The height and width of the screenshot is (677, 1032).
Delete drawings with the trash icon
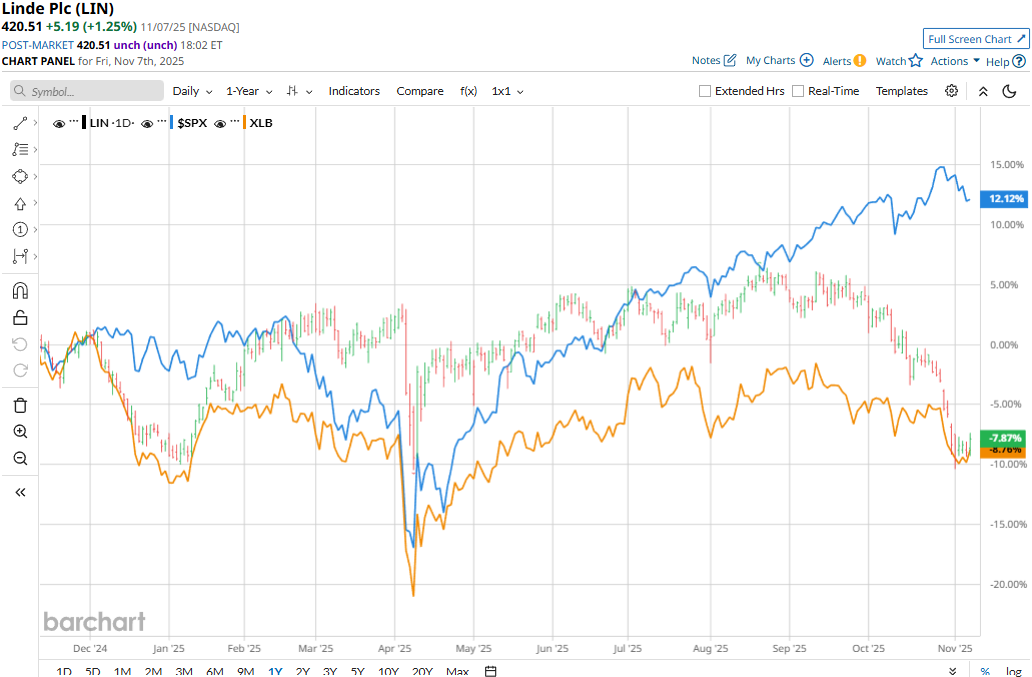20,405
